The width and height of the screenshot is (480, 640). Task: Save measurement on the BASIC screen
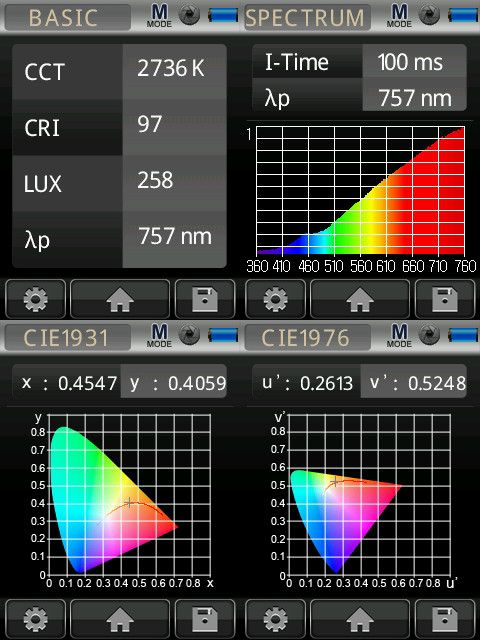pos(205,299)
